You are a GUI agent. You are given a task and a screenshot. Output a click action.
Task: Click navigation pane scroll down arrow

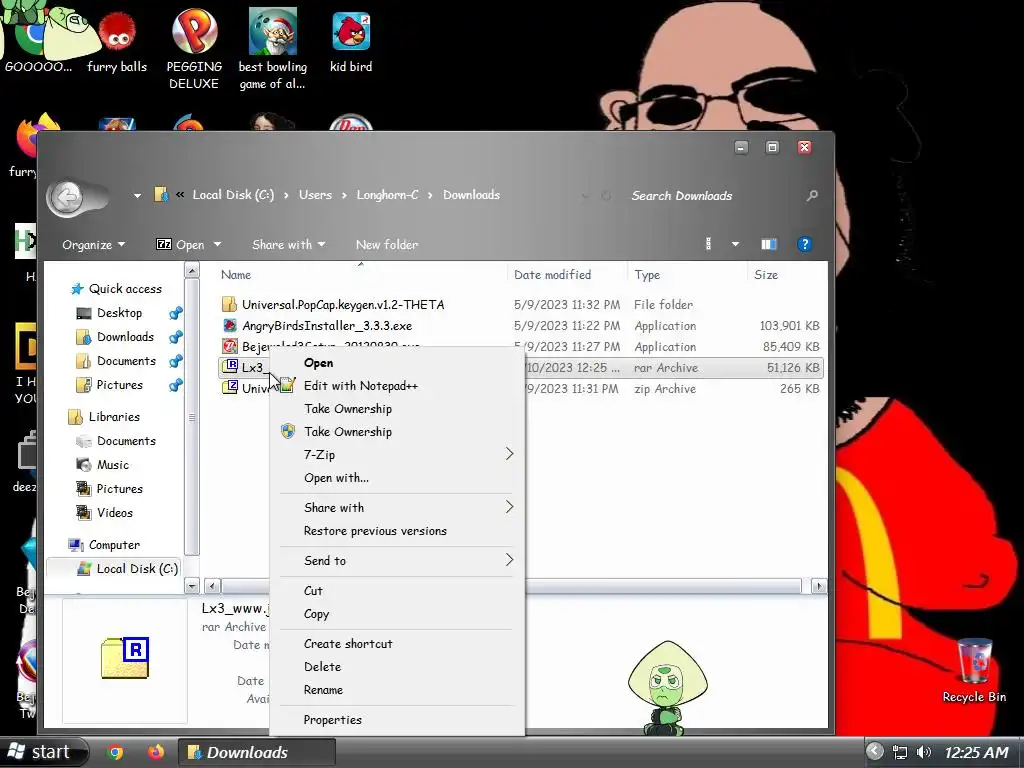tap(192, 586)
